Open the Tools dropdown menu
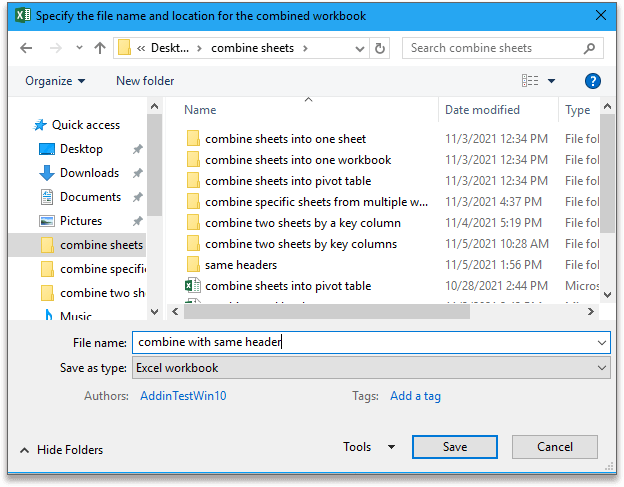 [369, 447]
